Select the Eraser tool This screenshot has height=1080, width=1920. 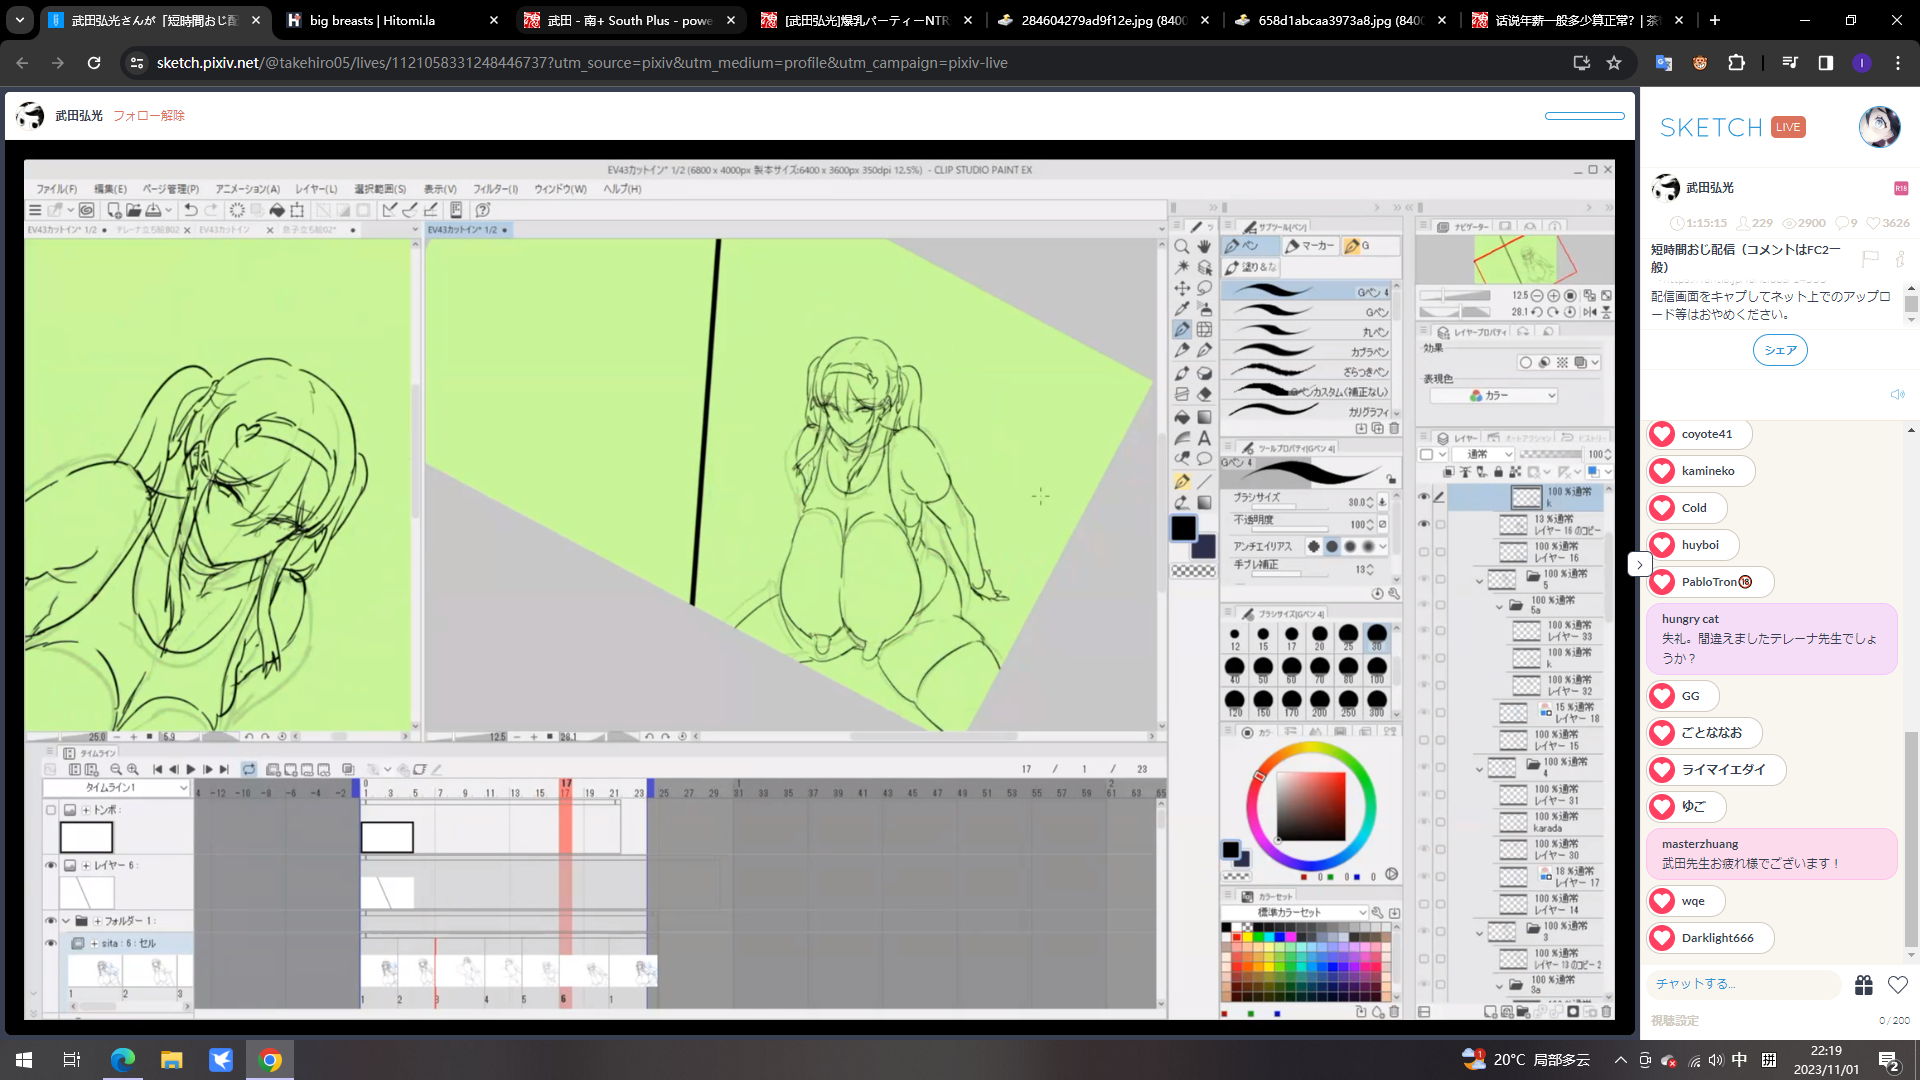click(x=1204, y=394)
